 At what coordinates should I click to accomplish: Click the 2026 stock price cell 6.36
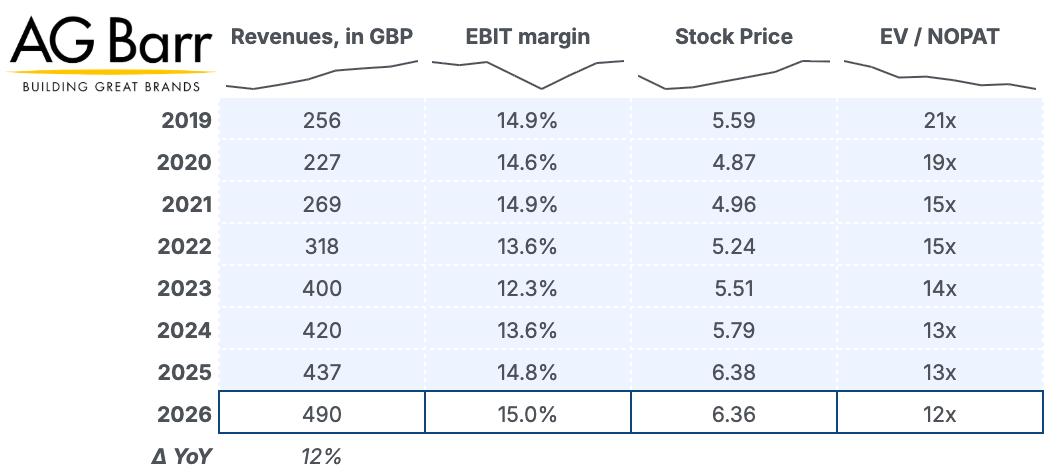tap(734, 412)
